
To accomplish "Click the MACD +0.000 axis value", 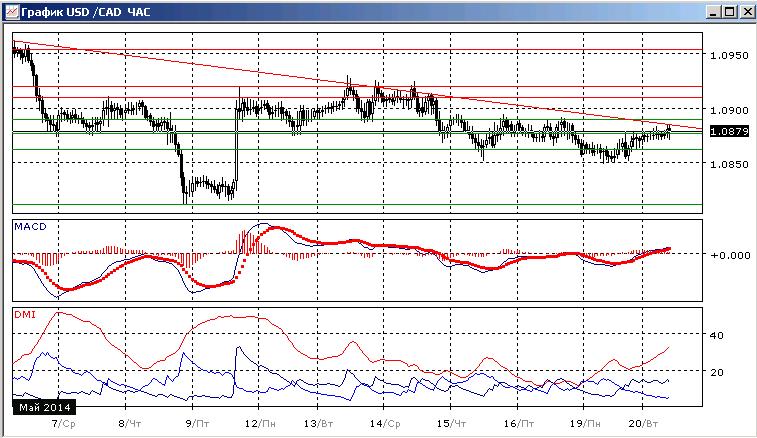I will (x=730, y=255).
